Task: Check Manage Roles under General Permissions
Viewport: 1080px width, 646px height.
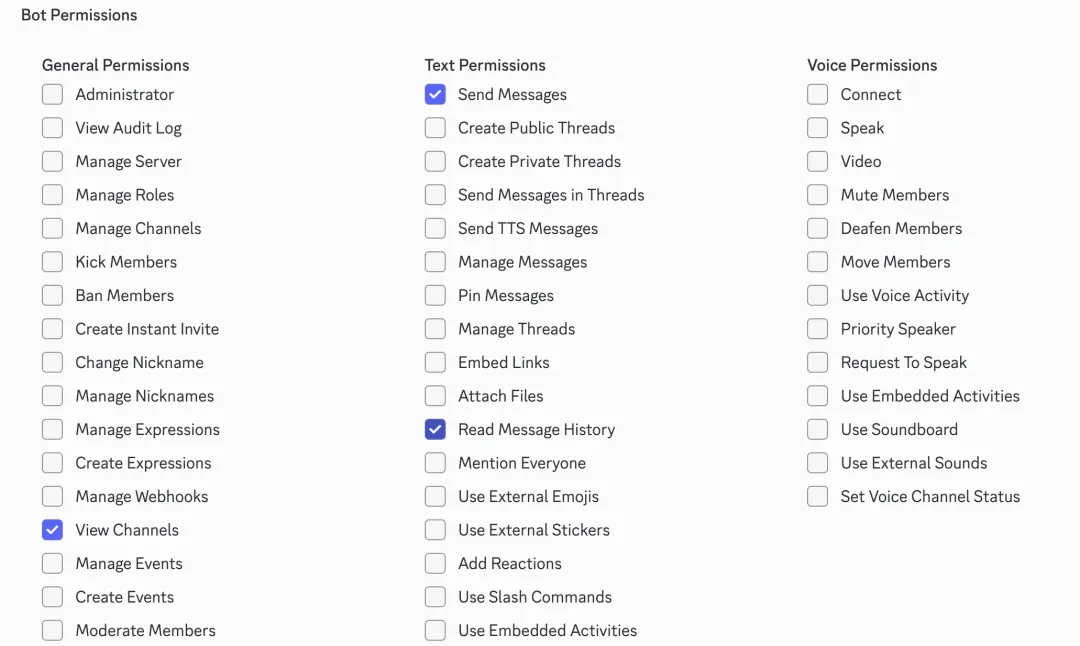Action: [x=52, y=194]
